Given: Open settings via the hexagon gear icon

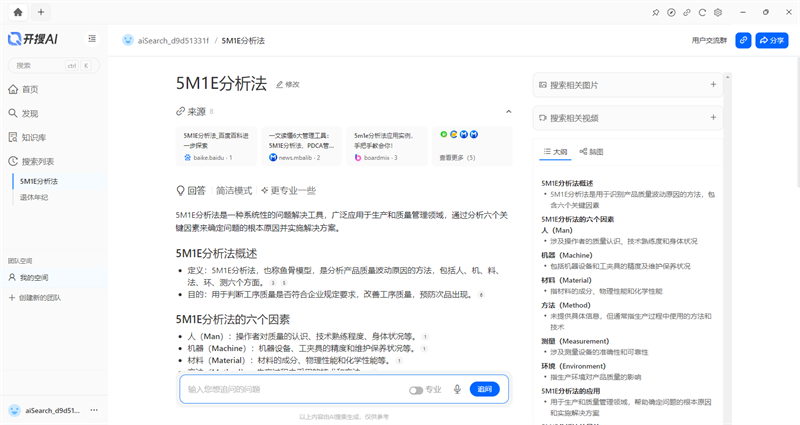Looking at the screenshot, I should [x=719, y=12].
